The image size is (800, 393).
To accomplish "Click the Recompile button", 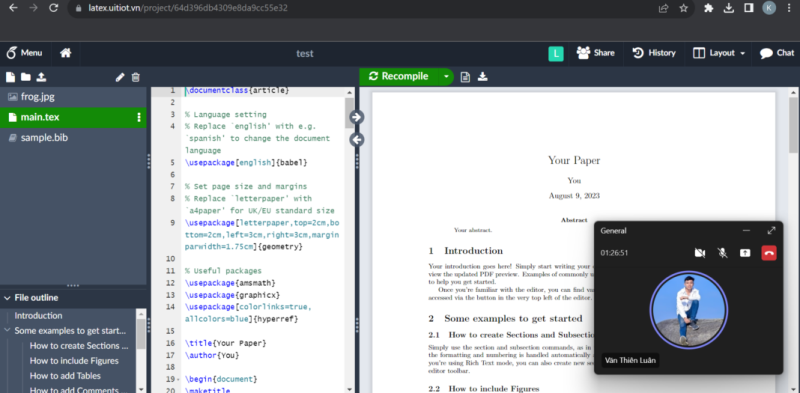I will pos(398,77).
